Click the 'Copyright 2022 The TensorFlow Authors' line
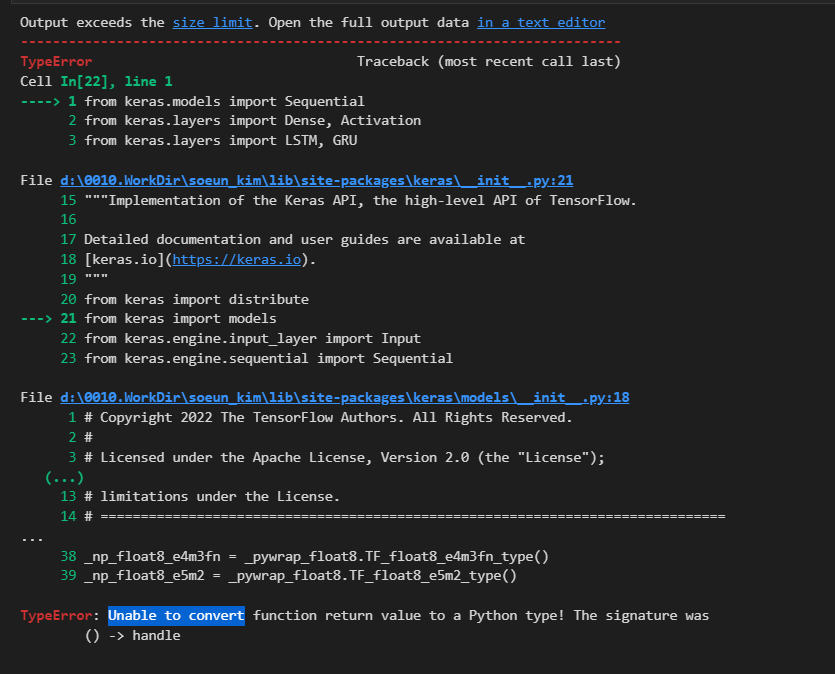Screen dimensions: 835x674 [328, 417]
